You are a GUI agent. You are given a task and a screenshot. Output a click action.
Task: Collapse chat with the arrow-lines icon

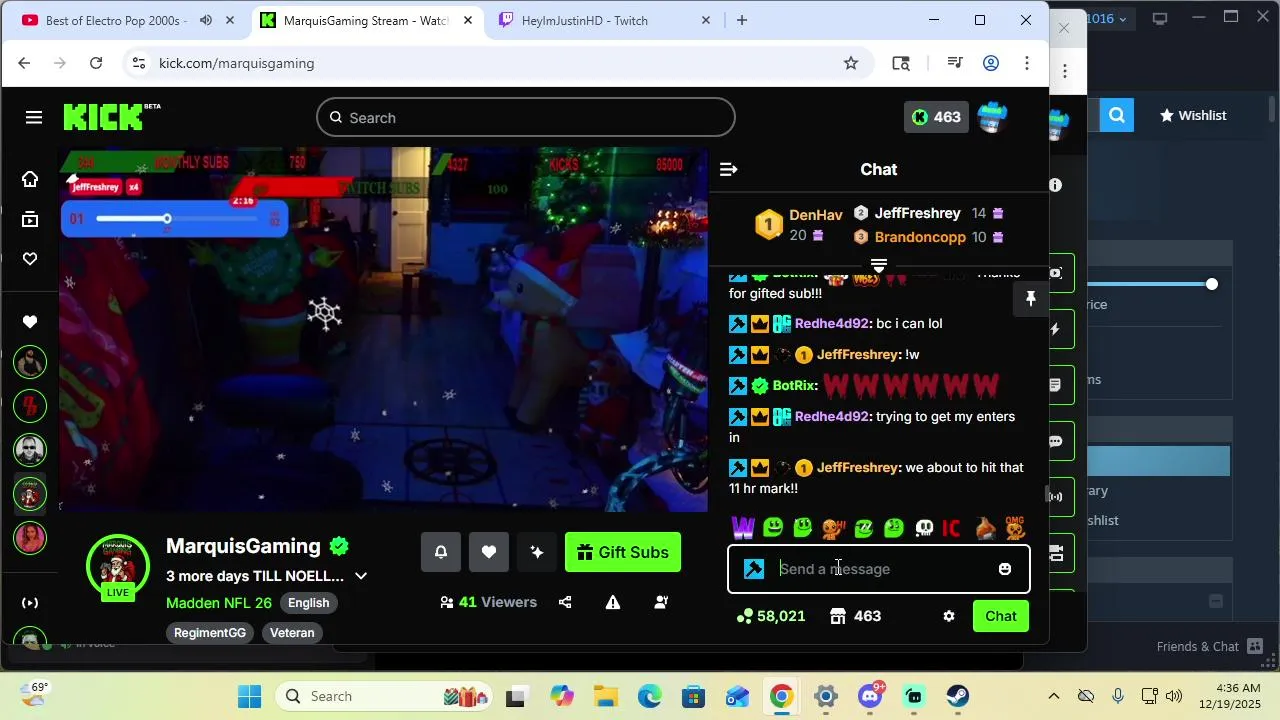729,170
